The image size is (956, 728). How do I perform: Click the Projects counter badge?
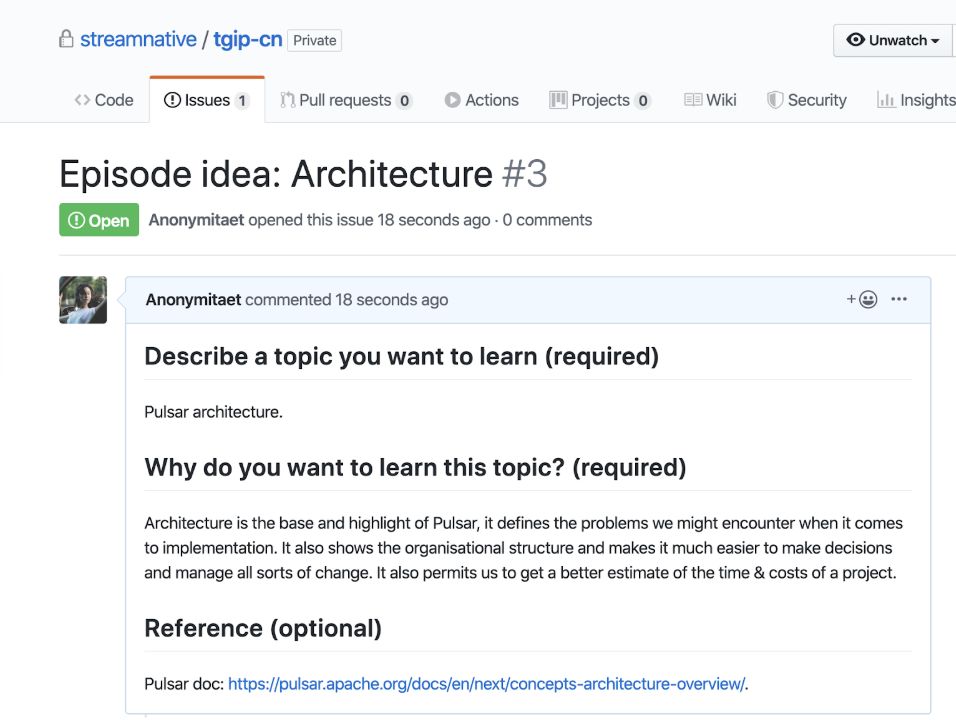click(x=643, y=101)
